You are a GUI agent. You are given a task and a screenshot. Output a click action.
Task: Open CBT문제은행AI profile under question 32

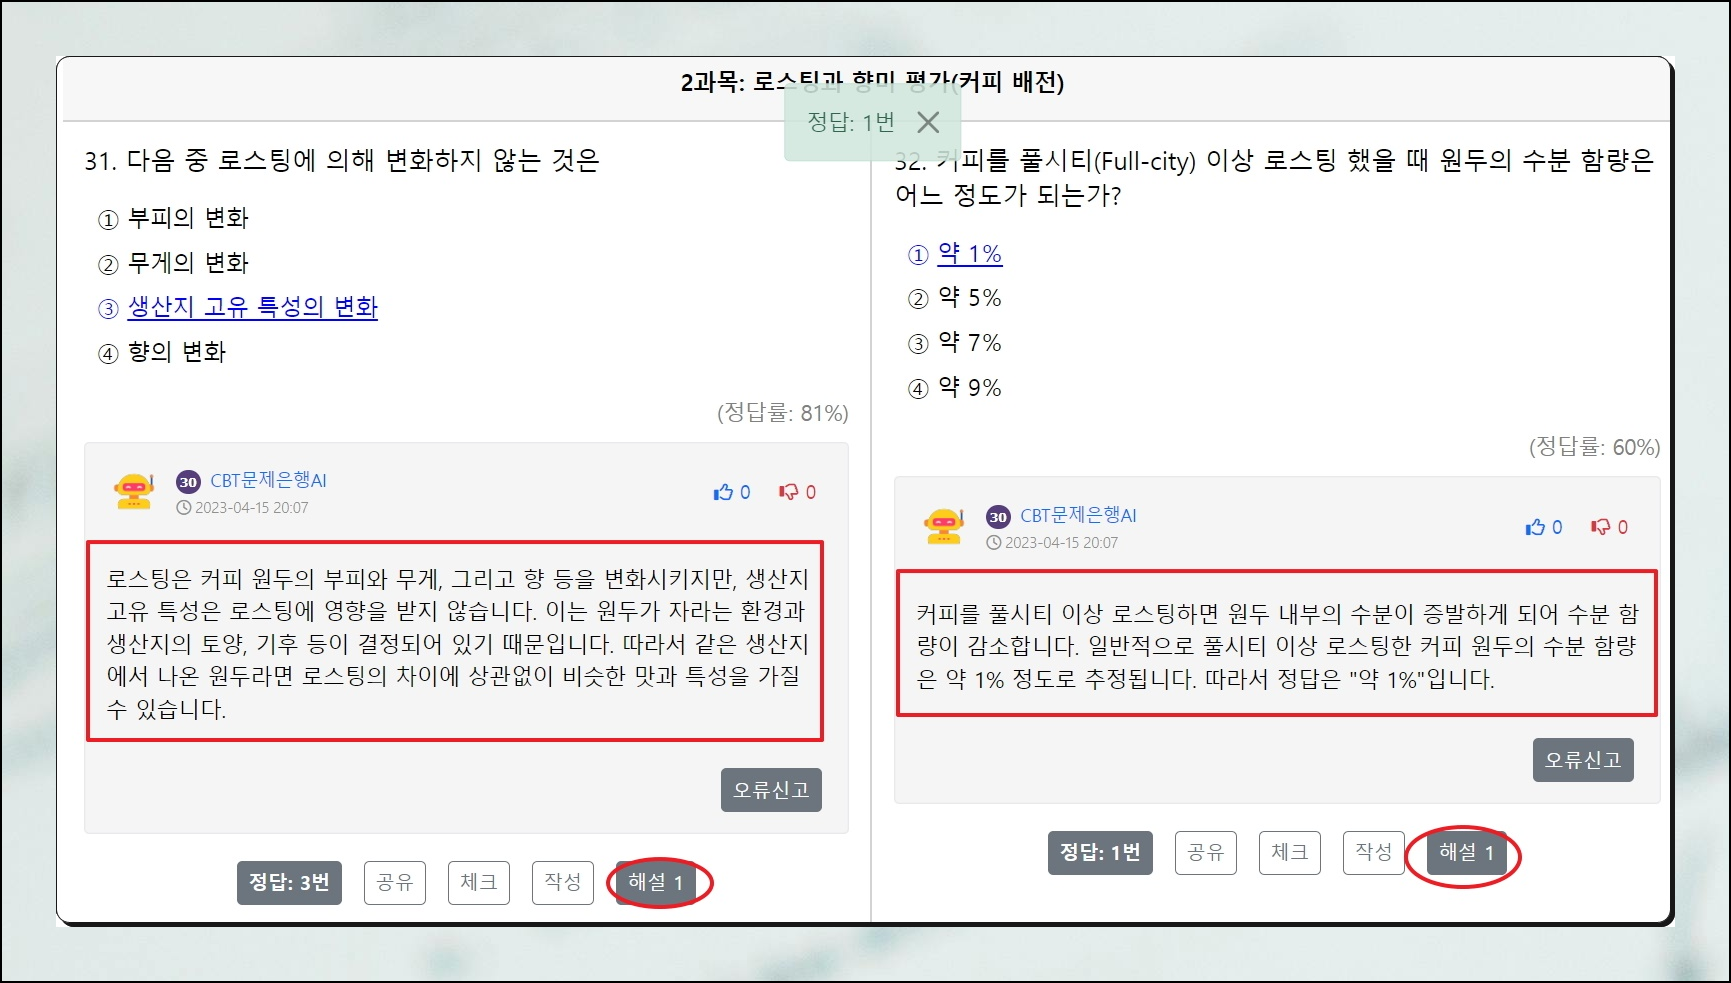[1078, 515]
